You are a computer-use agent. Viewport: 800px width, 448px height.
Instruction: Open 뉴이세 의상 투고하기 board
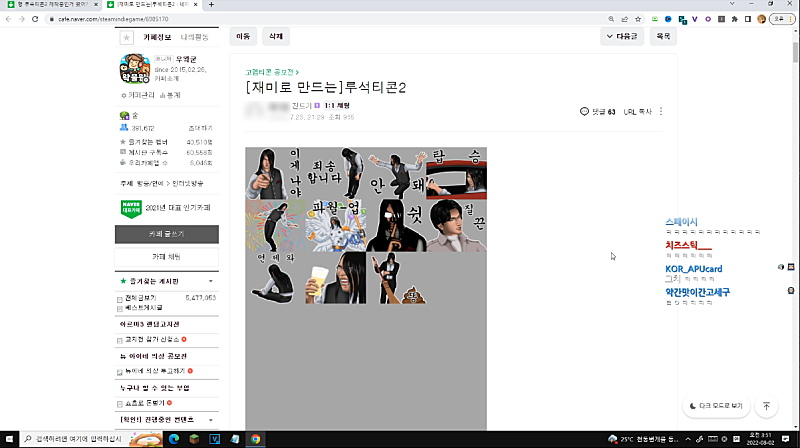tap(155, 371)
